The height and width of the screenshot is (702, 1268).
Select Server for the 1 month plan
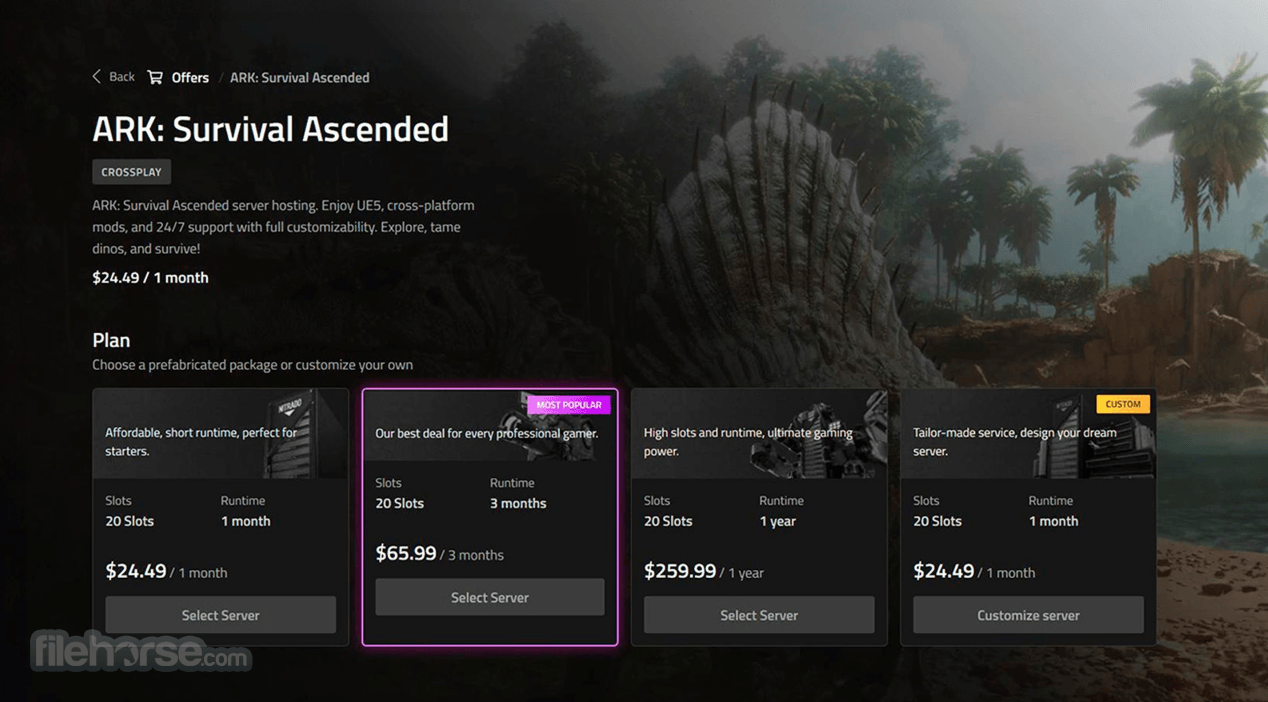click(x=221, y=615)
